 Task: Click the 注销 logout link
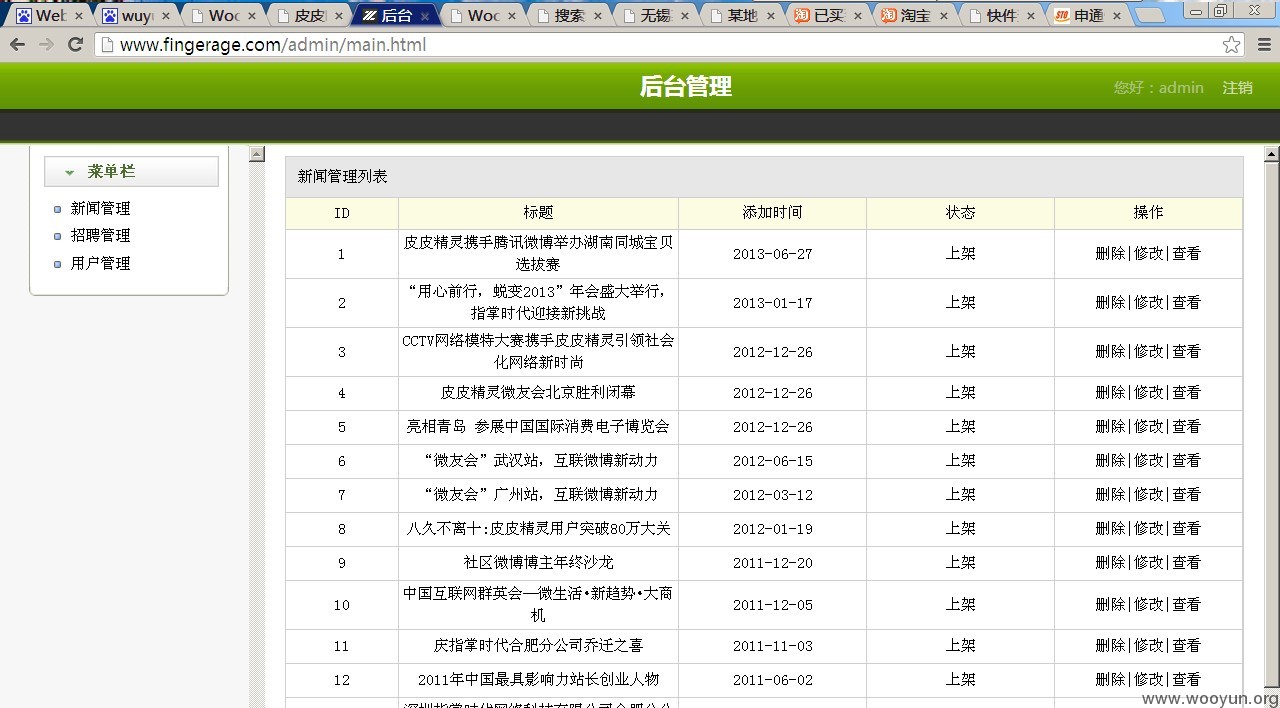pyautogui.click(x=1237, y=87)
